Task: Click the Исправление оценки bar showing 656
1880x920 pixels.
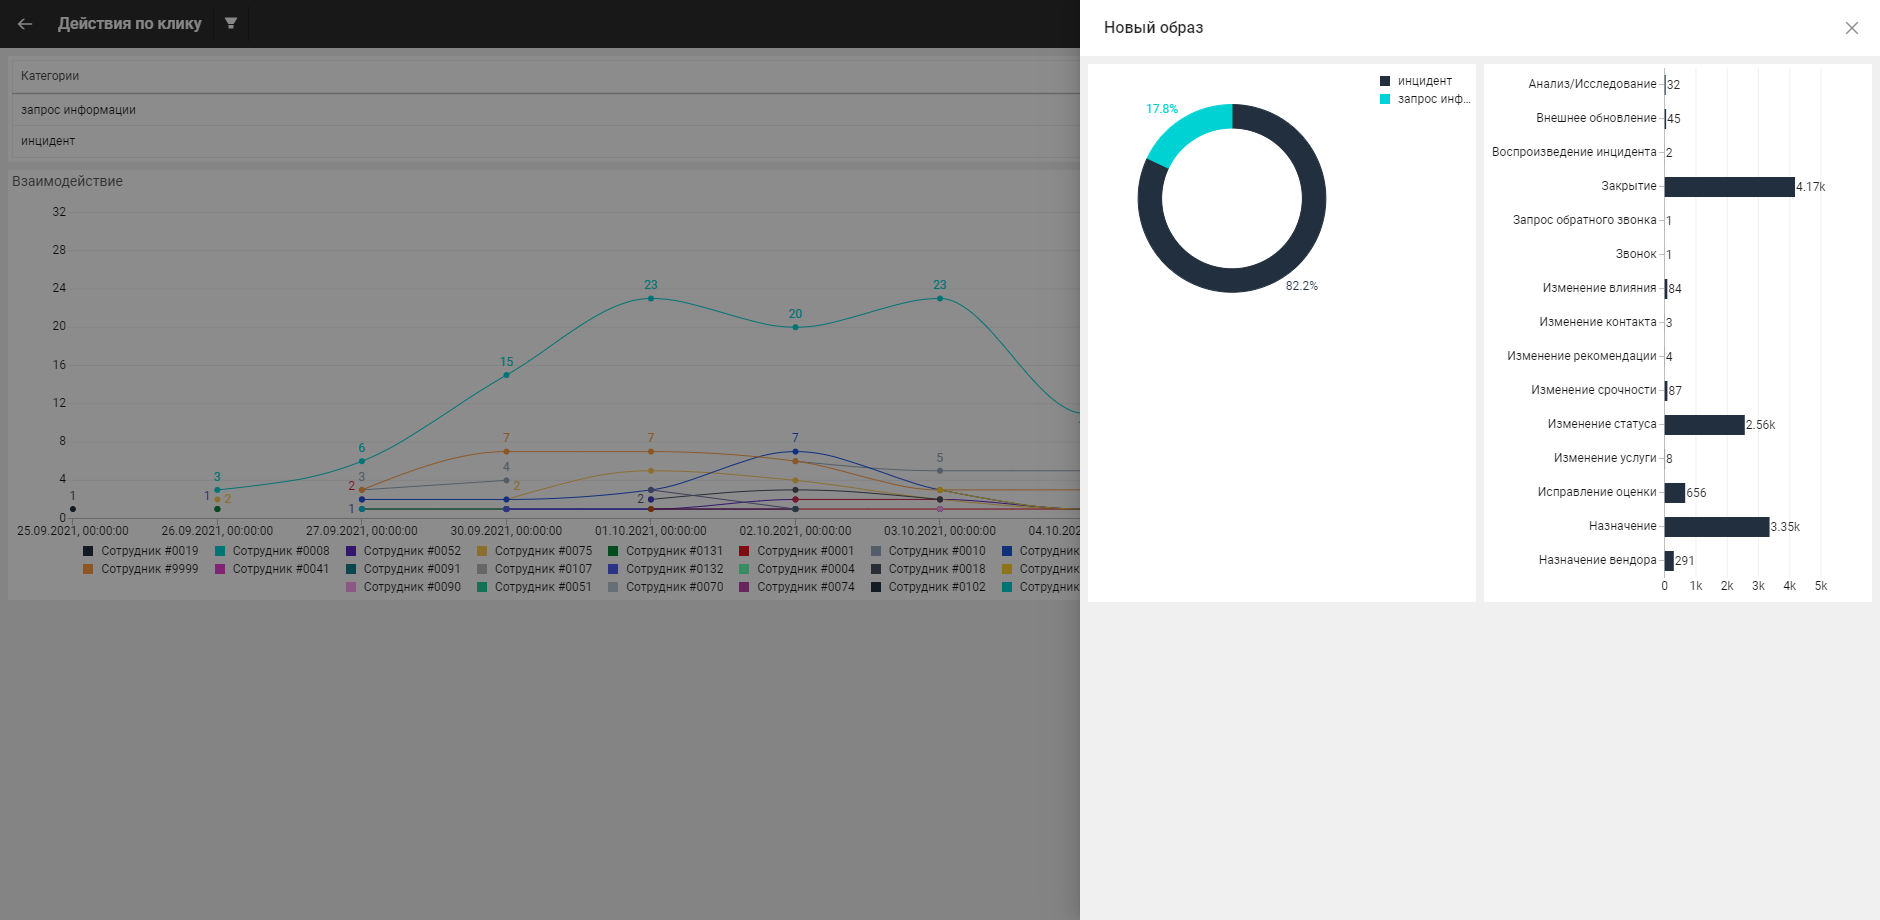Action: coord(1675,493)
